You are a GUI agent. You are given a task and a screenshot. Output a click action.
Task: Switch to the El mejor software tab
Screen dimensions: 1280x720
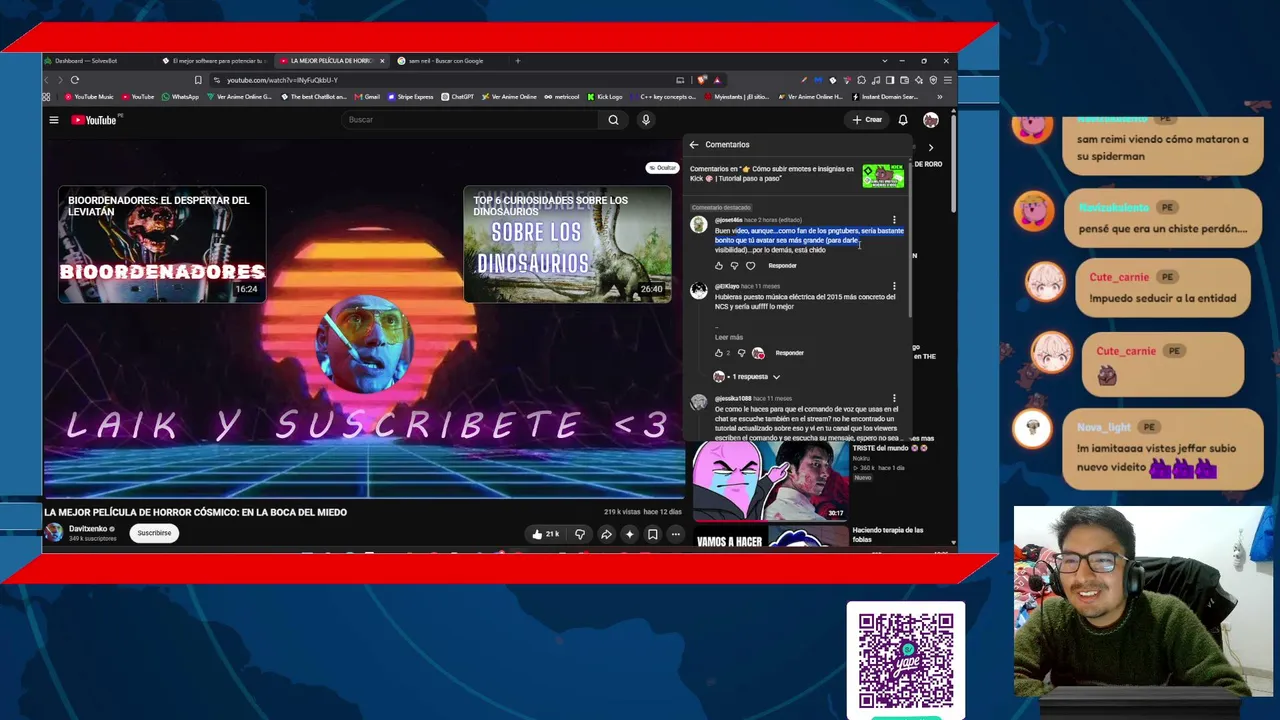point(215,61)
